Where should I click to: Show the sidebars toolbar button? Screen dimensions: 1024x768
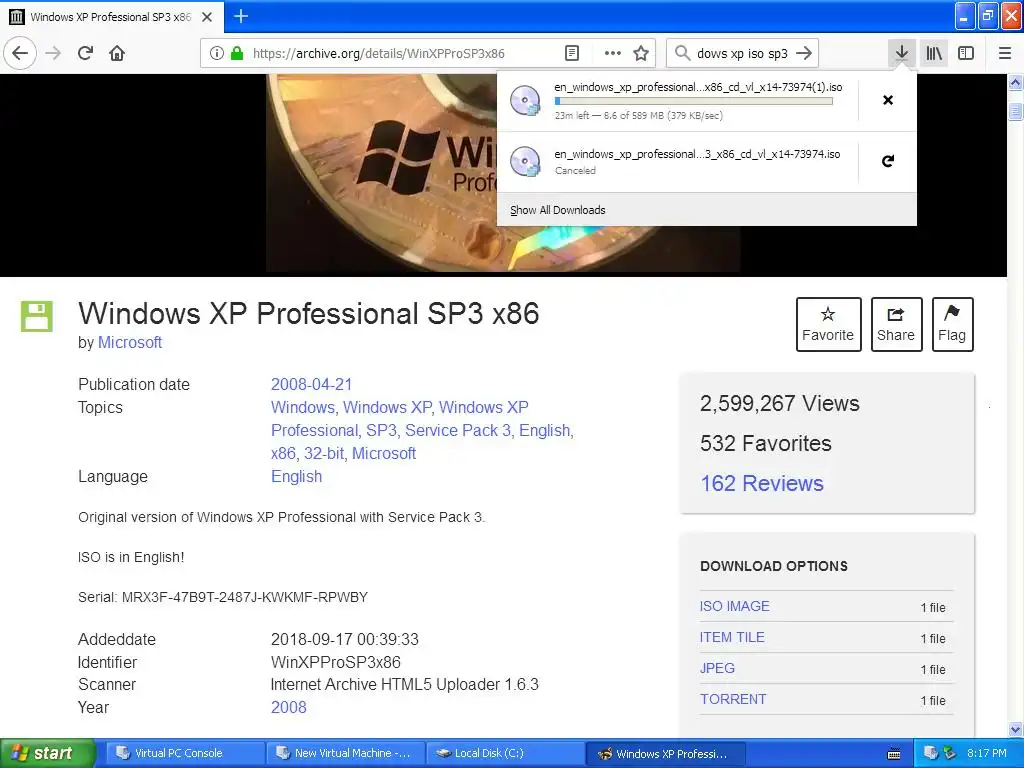(966, 53)
